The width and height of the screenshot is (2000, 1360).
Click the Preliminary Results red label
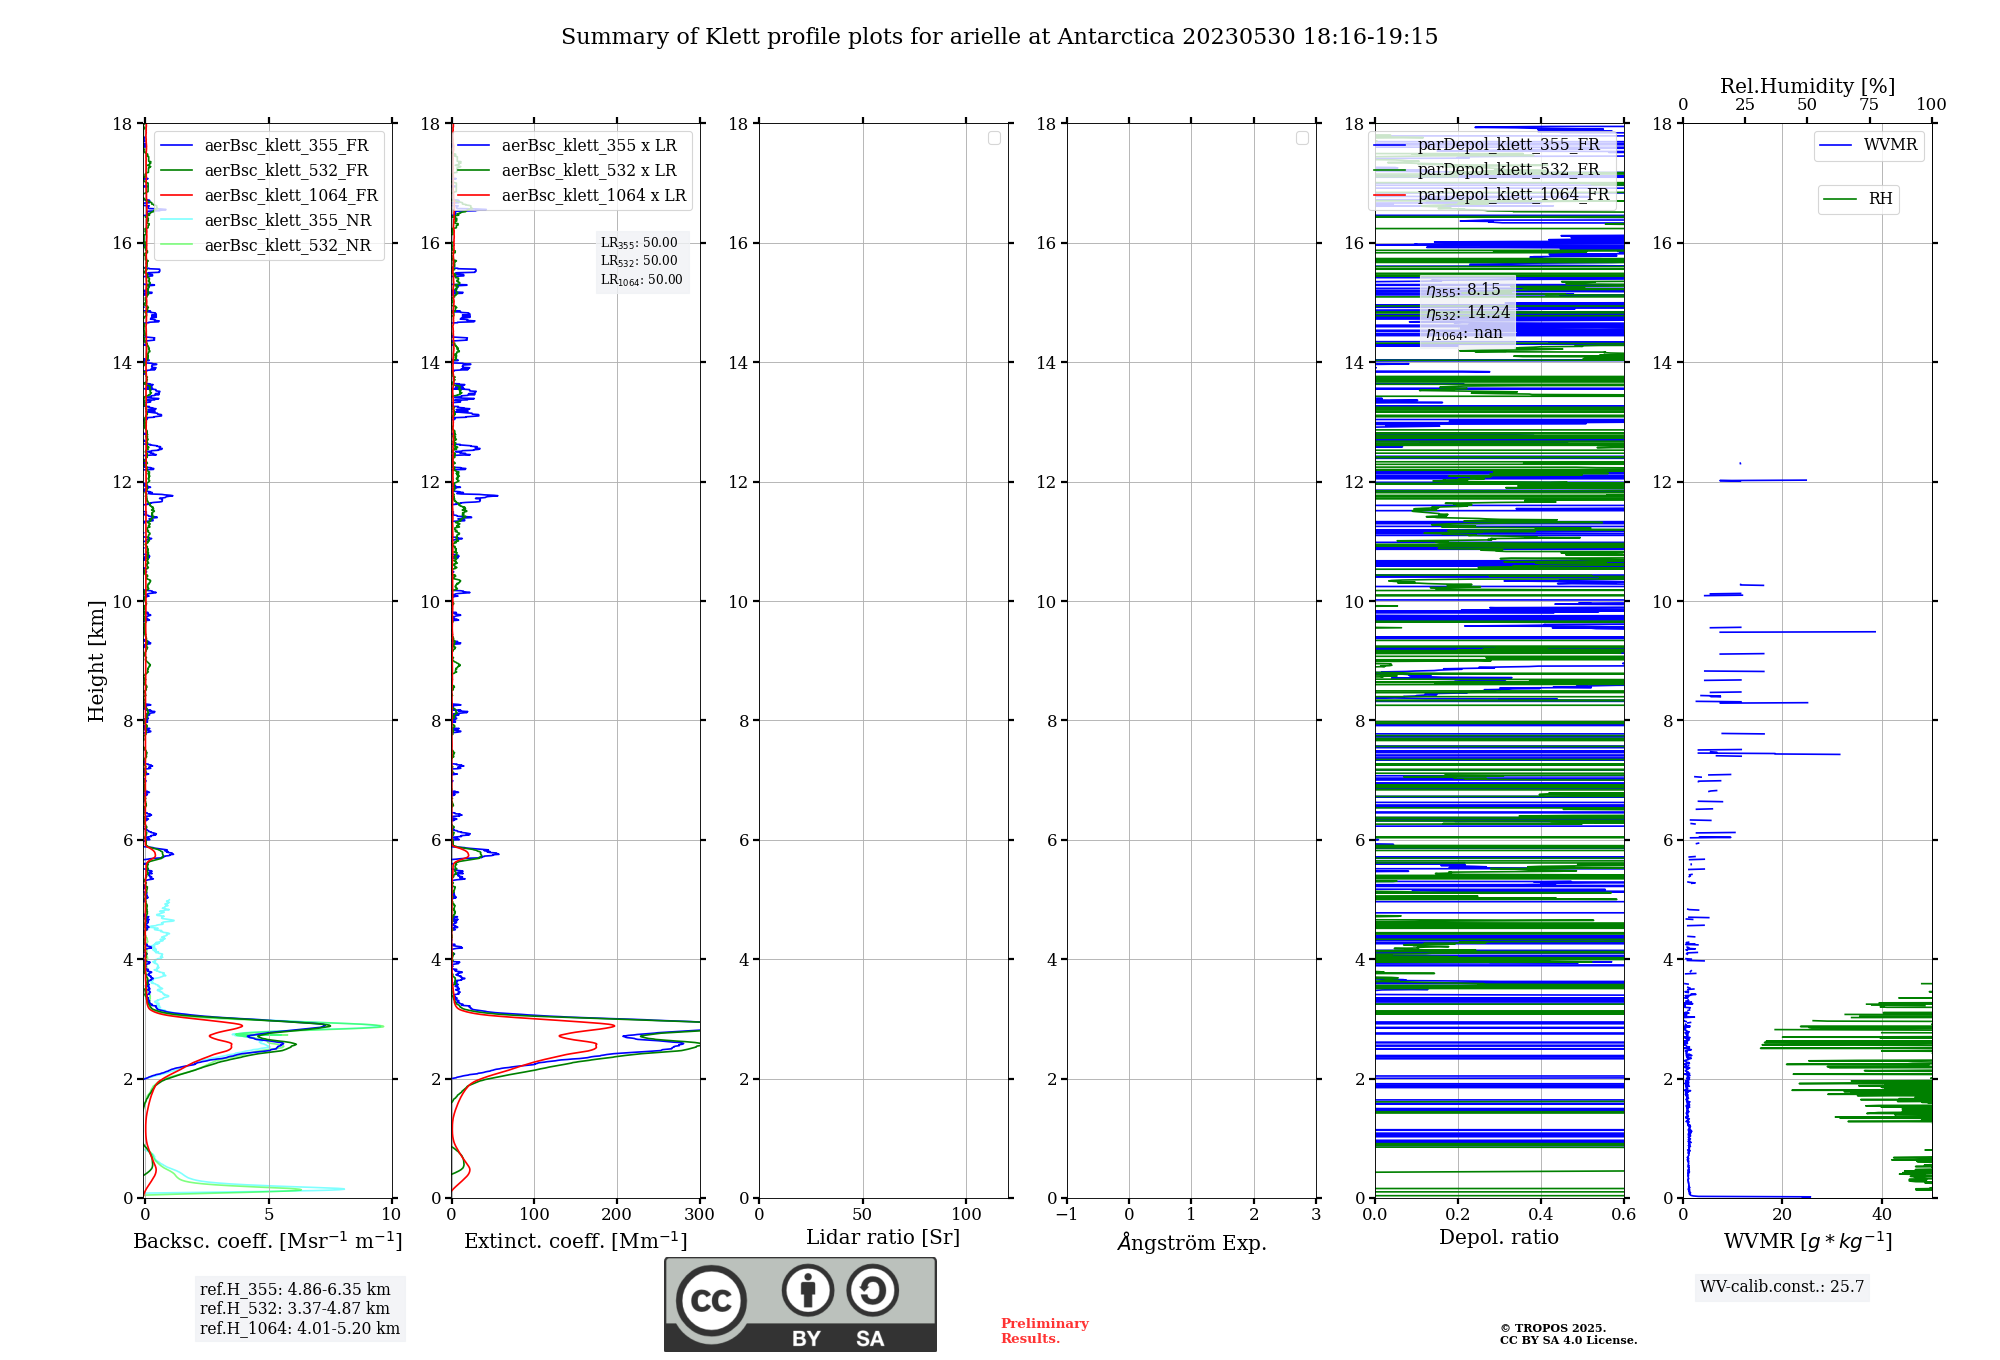click(x=1044, y=1330)
